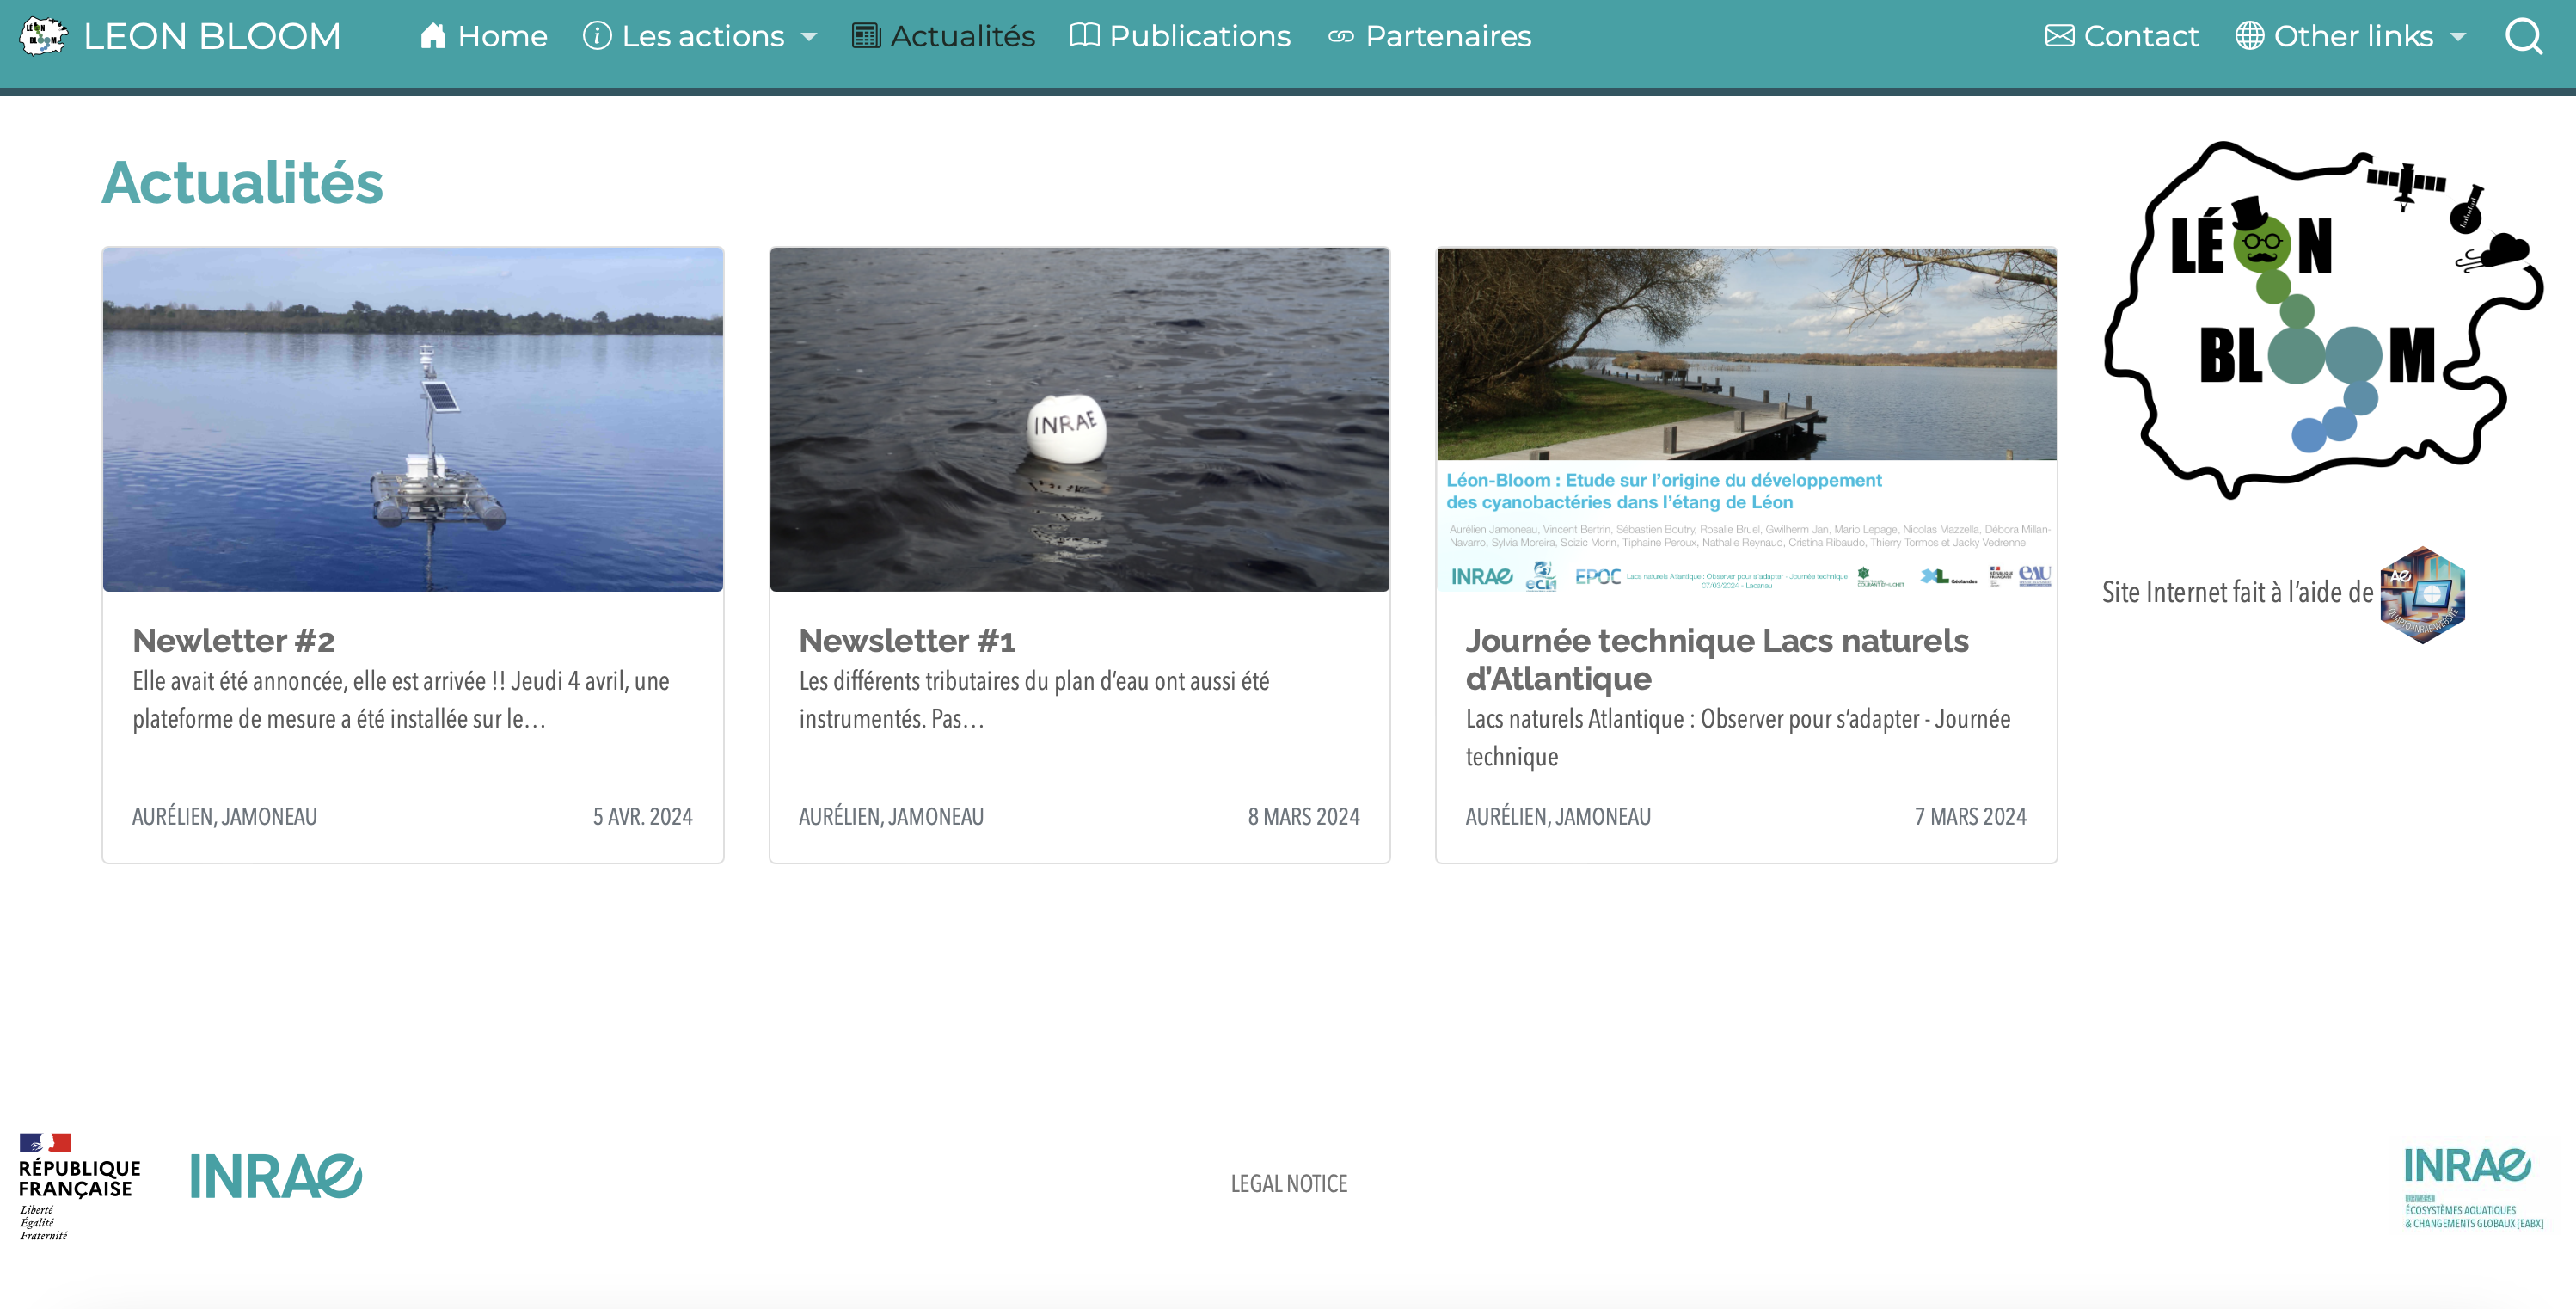Screen dimensions: 2576x1309
Task: Go to the Publications menu item
Action: pos(1199,37)
